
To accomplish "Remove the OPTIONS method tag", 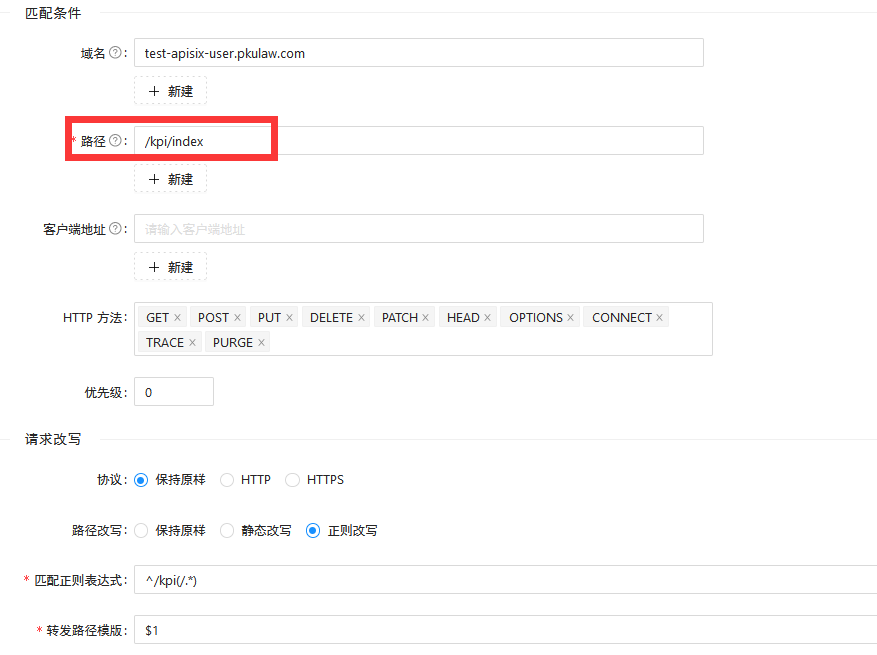I will click(x=570, y=318).
